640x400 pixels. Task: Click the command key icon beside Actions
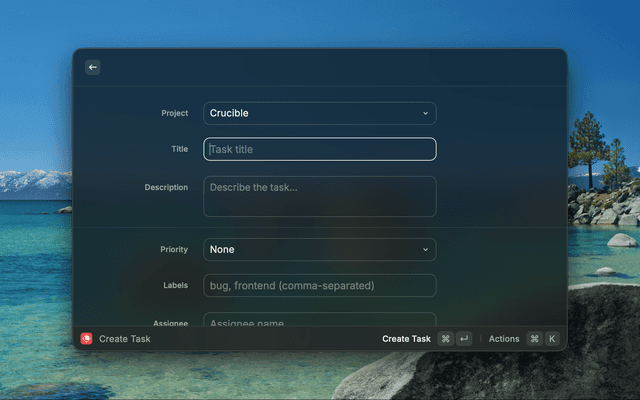click(534, 339)
